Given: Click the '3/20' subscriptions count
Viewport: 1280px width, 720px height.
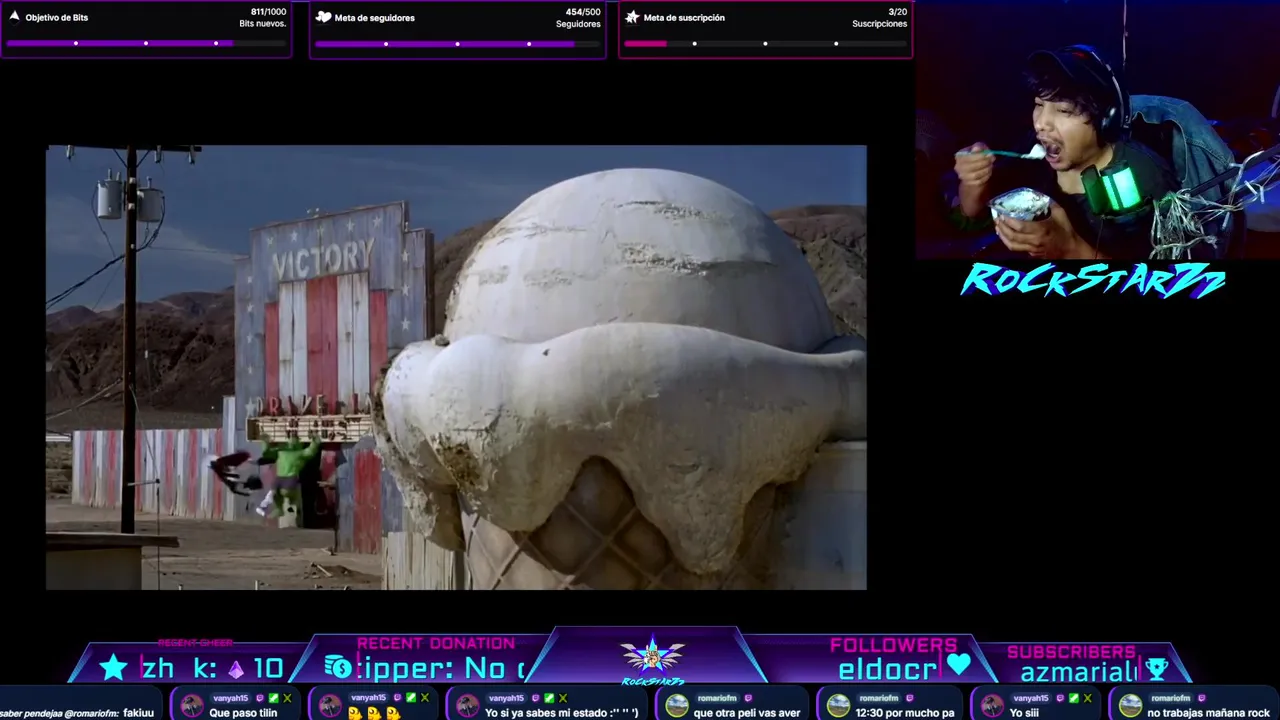Looking at the screenshot, I should pyautogui.click(x=897, y=12).
